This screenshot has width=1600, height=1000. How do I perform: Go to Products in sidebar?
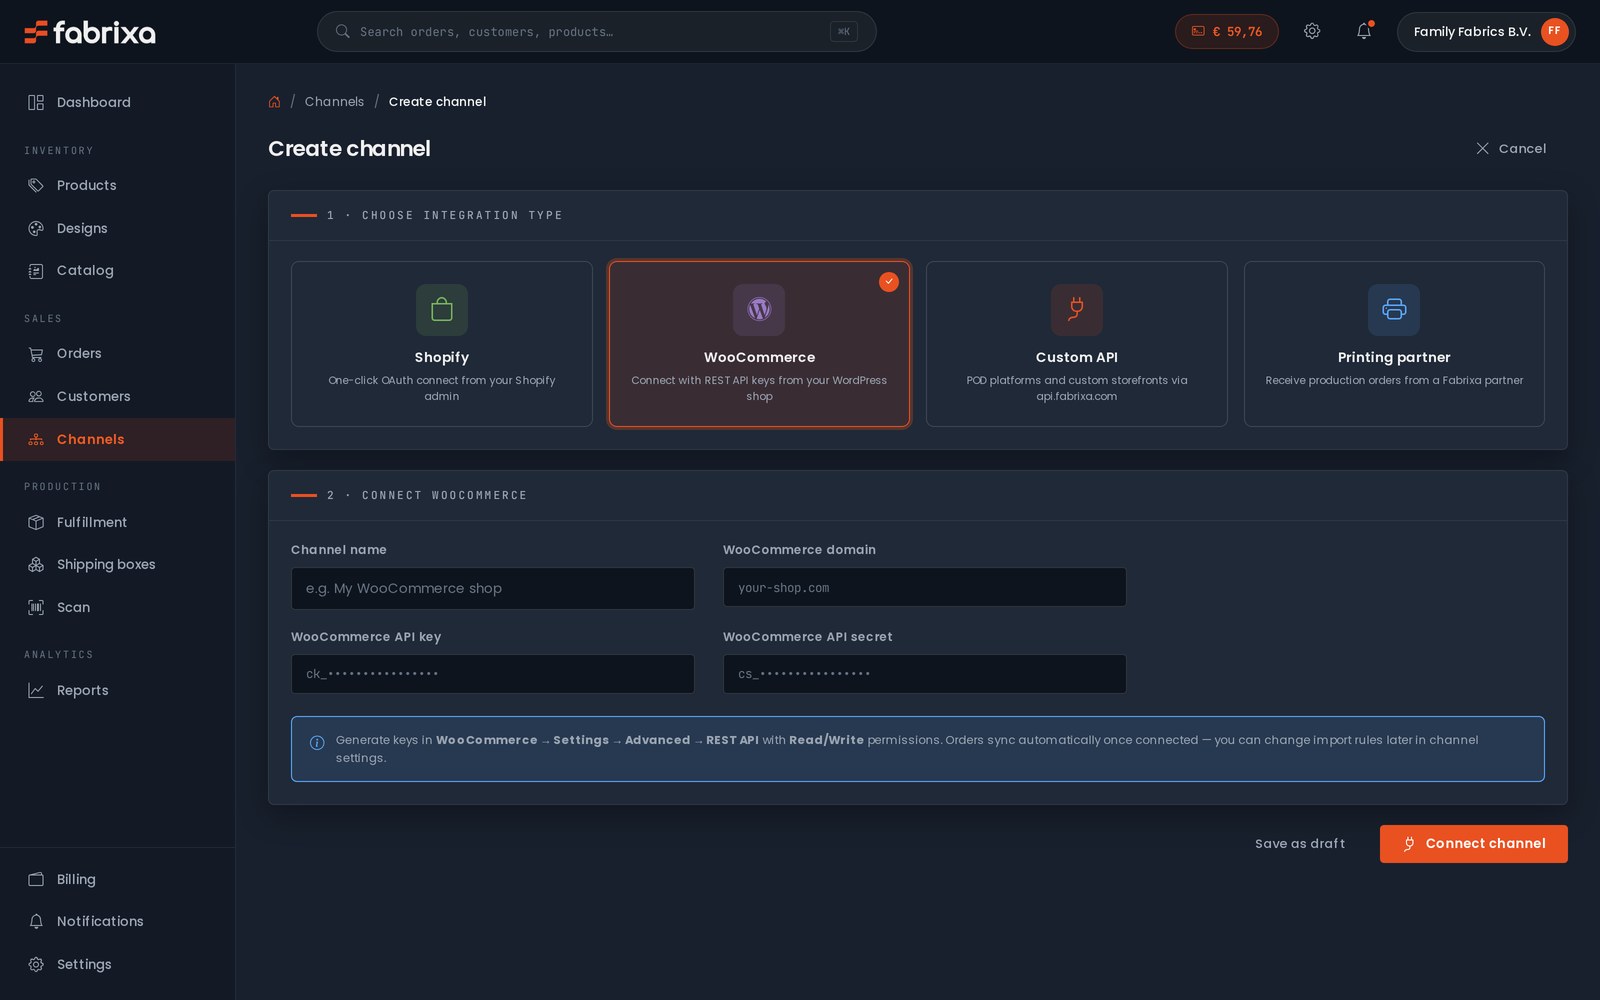pyautogui.click(x=118, y=185)
